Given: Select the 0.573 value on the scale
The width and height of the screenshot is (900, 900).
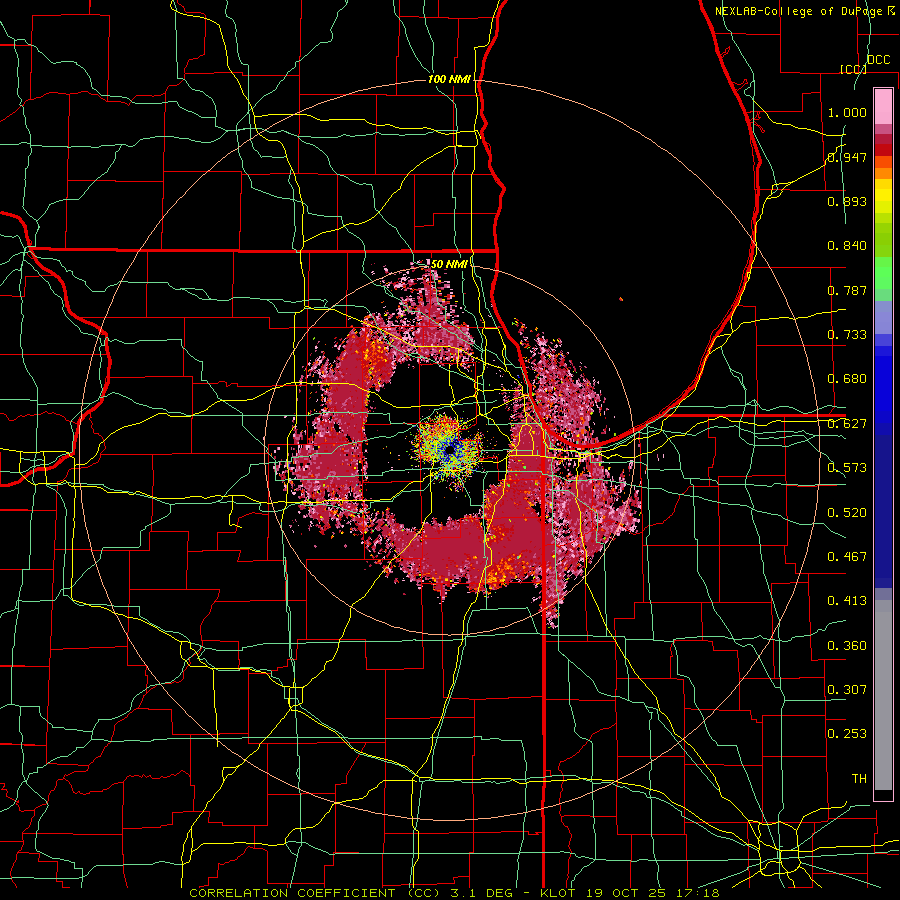Looking at the screenshot, I should tap(847, 468).
